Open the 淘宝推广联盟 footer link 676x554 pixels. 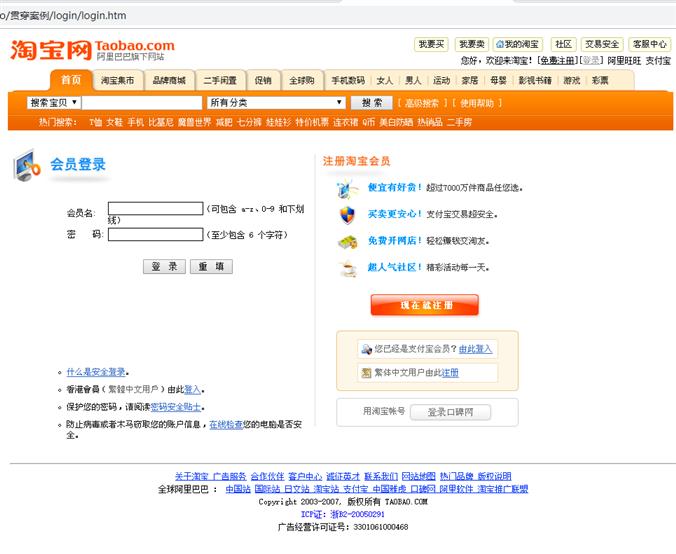coord(503,489)
